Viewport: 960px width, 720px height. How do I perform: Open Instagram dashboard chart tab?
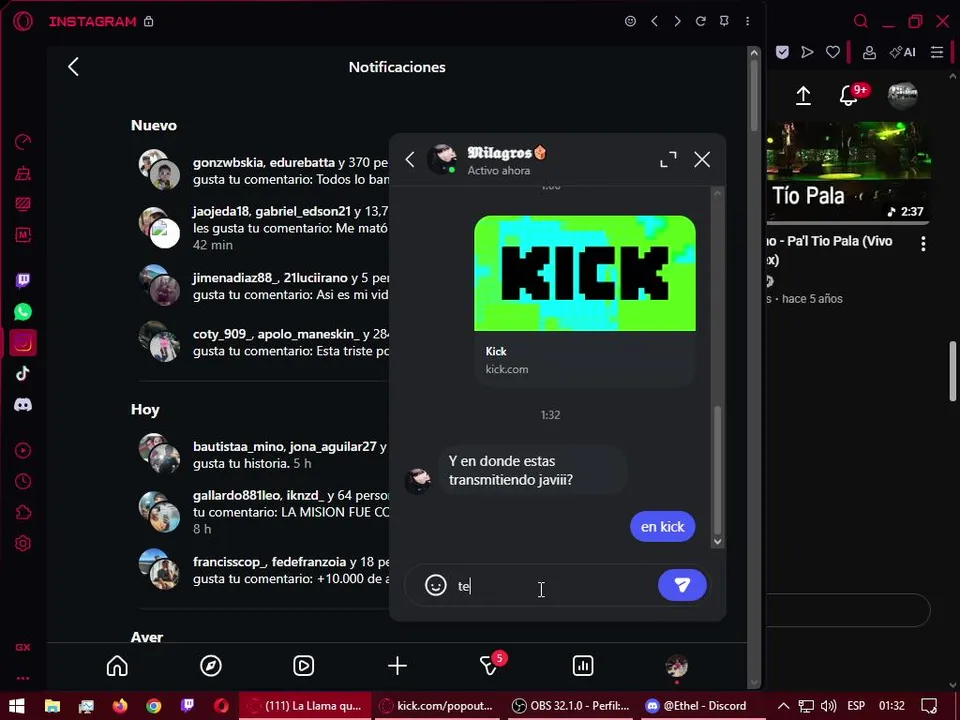[x=583, y=666]
